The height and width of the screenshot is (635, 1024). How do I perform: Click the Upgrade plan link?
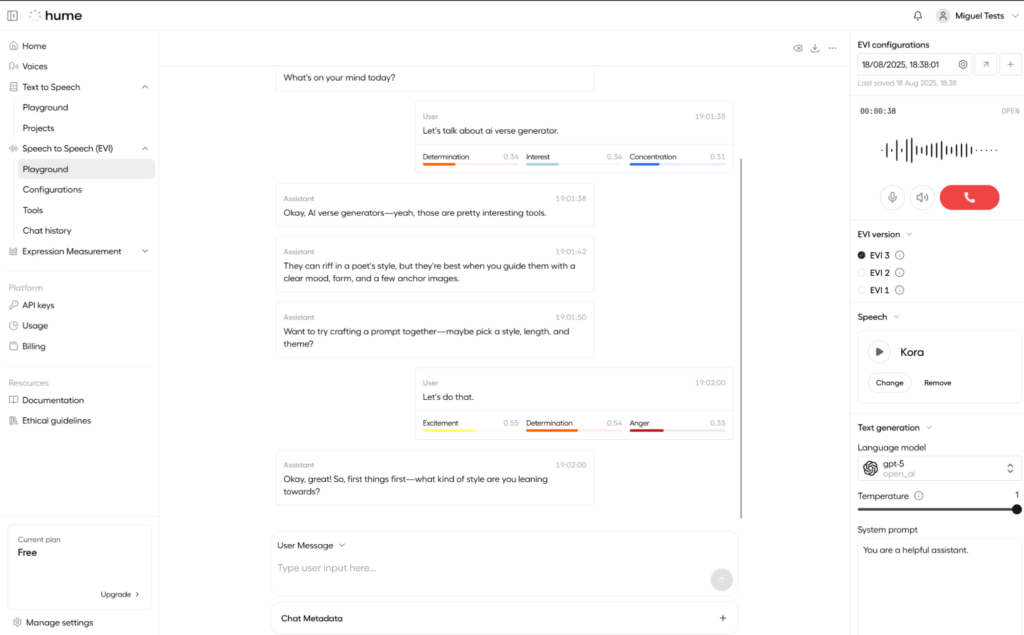coord(120,594)
